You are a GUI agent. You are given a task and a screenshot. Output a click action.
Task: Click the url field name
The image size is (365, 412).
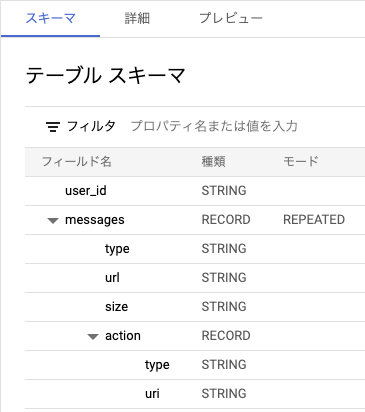click(112, 278)
